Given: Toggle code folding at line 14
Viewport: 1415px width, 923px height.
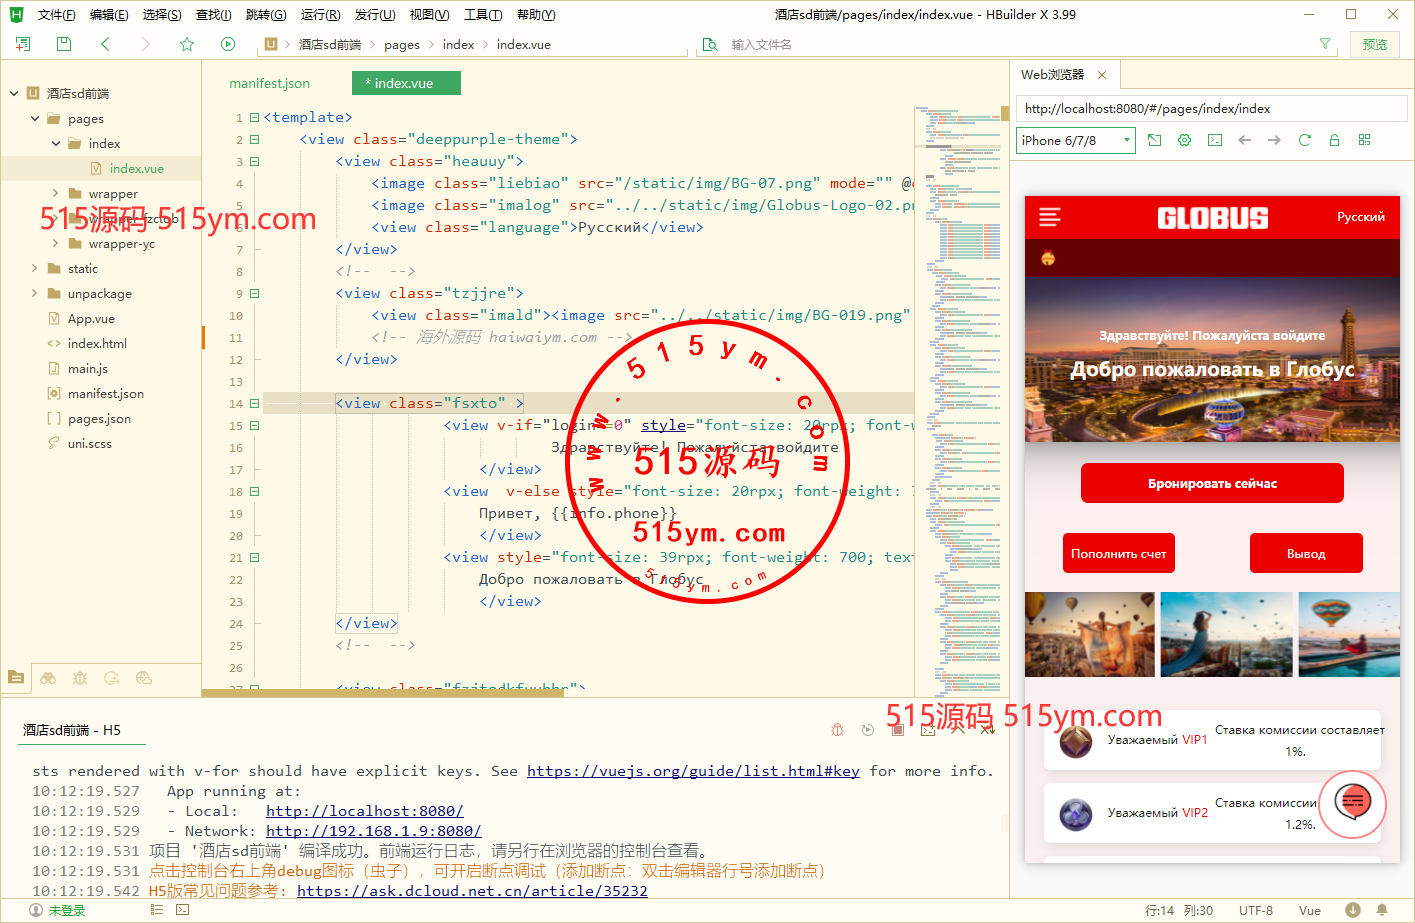Looking at the screenshot, I should 254,404.
